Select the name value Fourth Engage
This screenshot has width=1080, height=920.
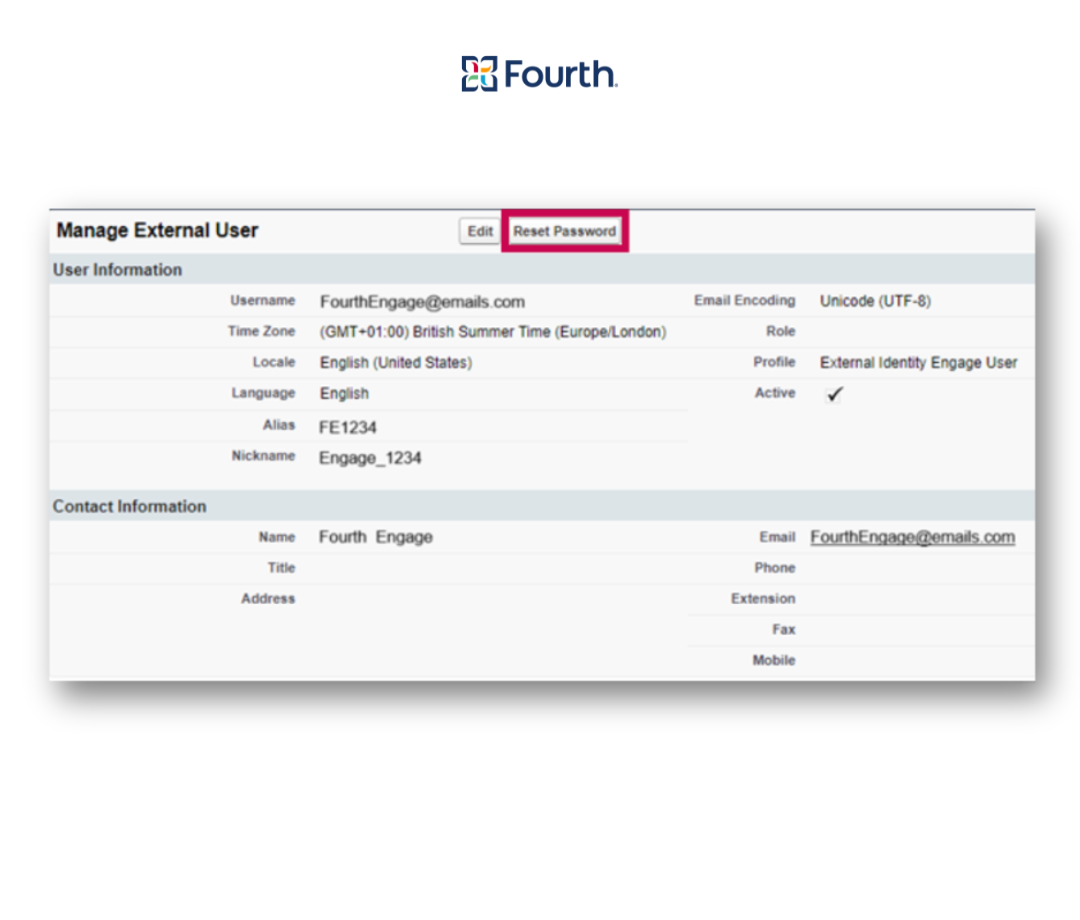click(x=375, y=537)
